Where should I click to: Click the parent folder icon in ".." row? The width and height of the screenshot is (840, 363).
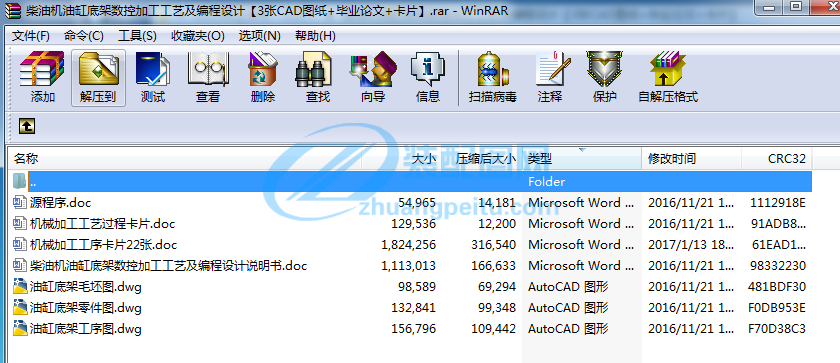tap(20, 181)
